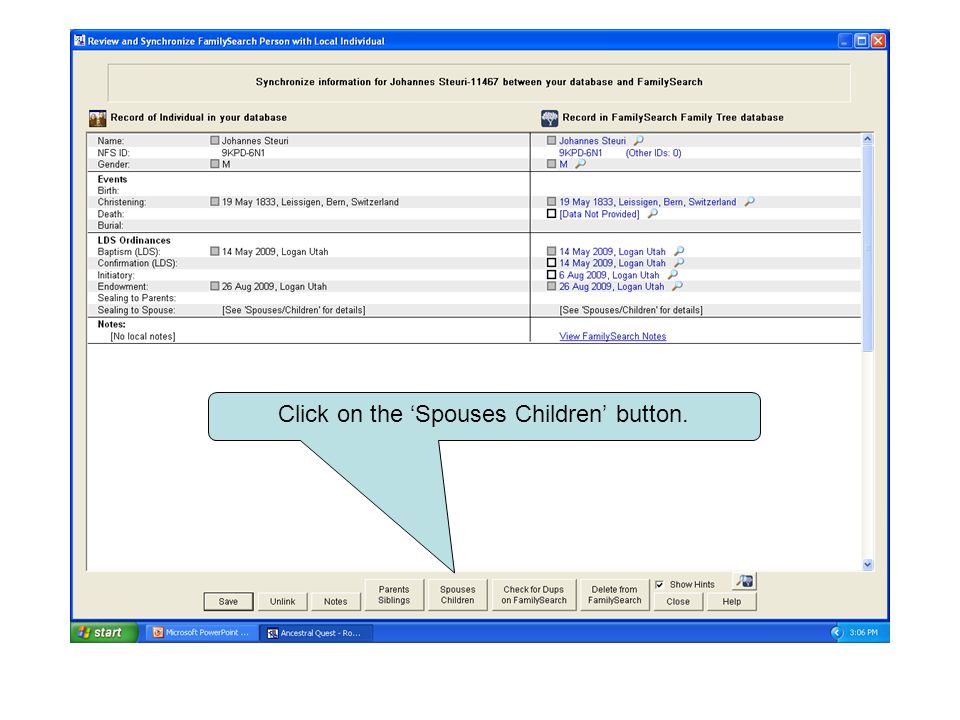
Task: Click the Other IDs: 0 link
Action: (653, 152)
